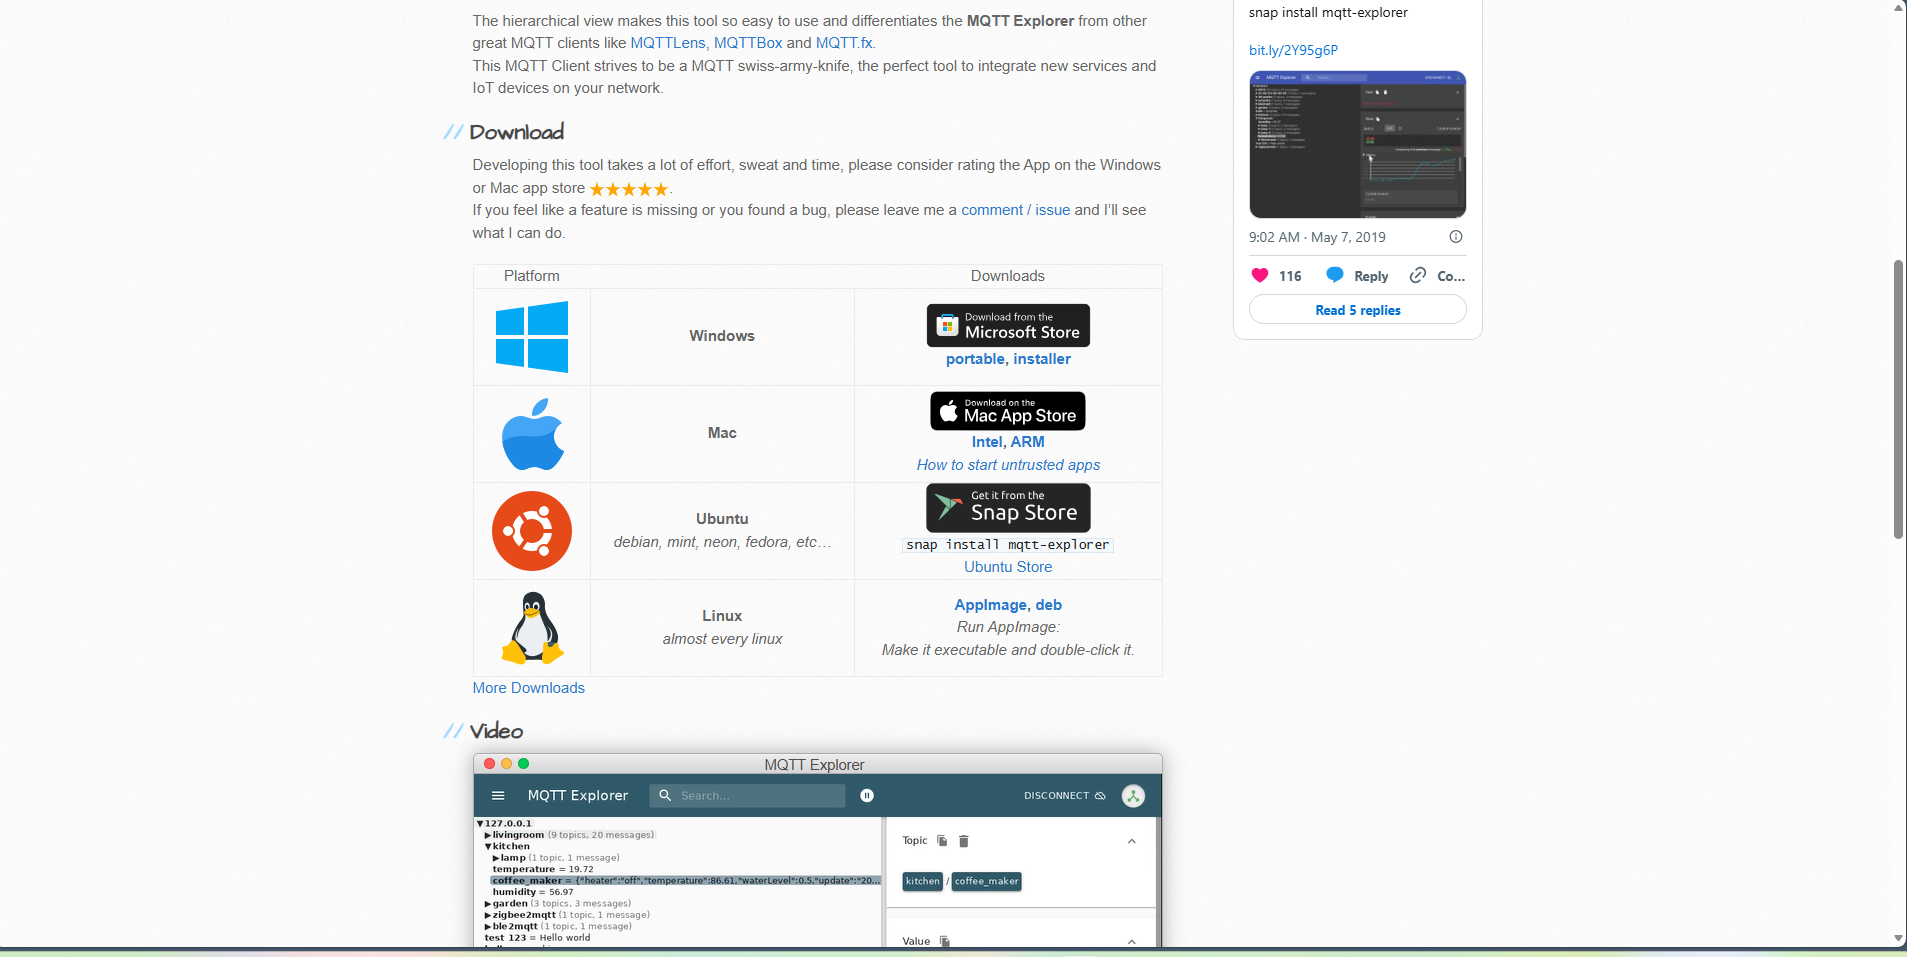Collapse the 127.0.0.1 tree node
The height and width of the screenshot is (957, 1907).
(480, 824)
